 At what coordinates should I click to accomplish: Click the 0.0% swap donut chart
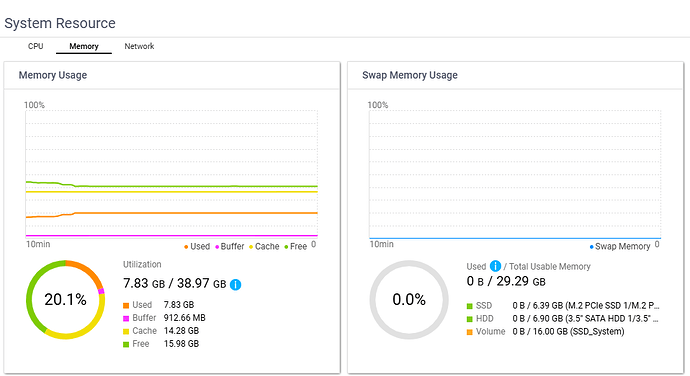(409, 299)
